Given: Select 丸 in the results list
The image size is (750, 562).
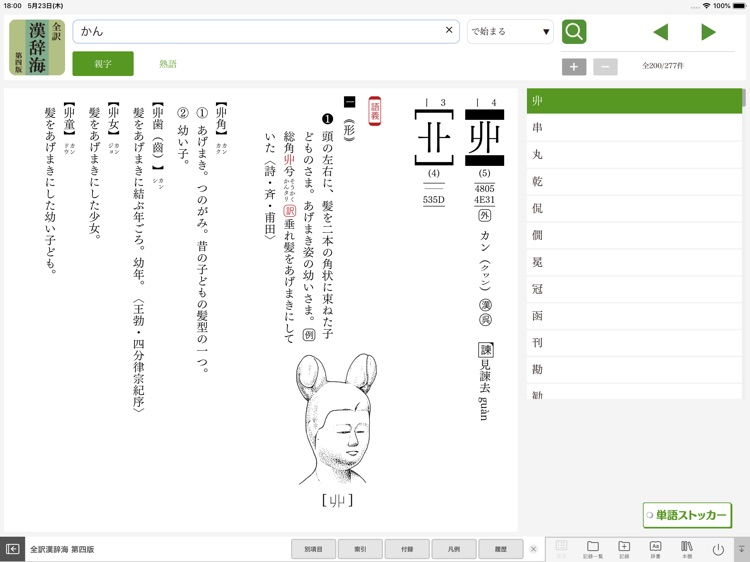Looking at the screenshot, I should [634, 154].
